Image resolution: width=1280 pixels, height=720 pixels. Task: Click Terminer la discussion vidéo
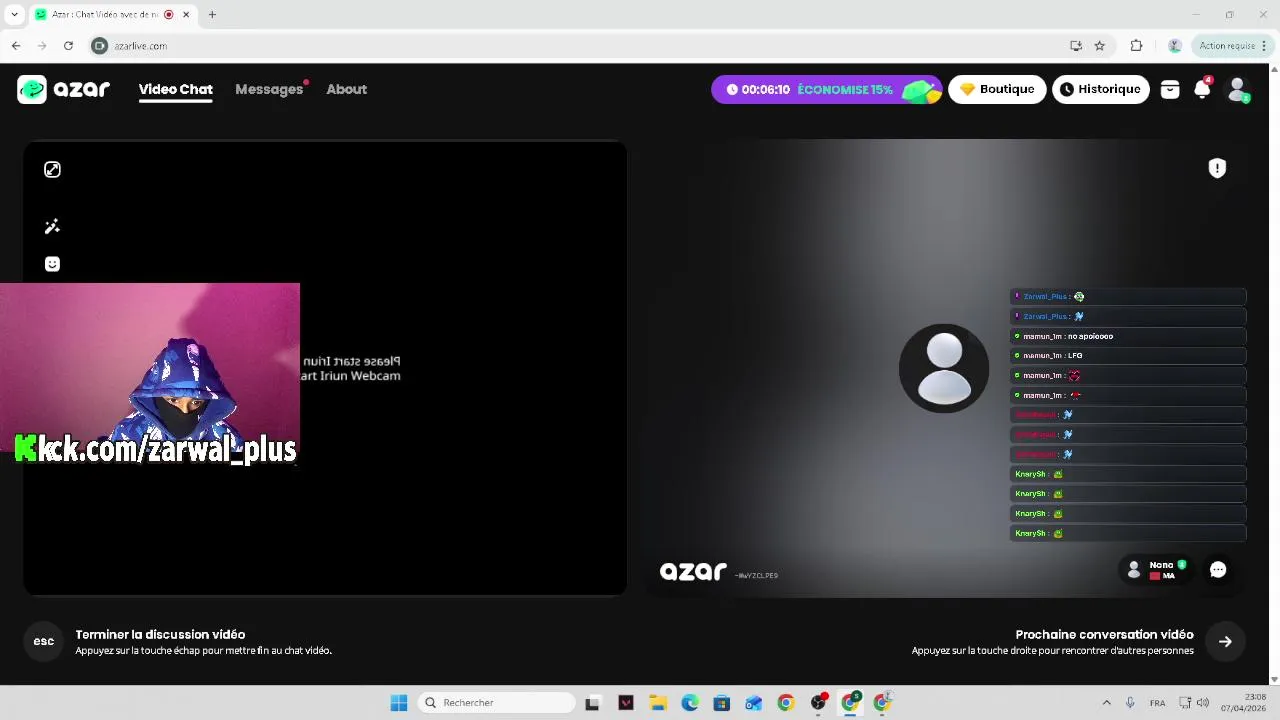[160, 635]
